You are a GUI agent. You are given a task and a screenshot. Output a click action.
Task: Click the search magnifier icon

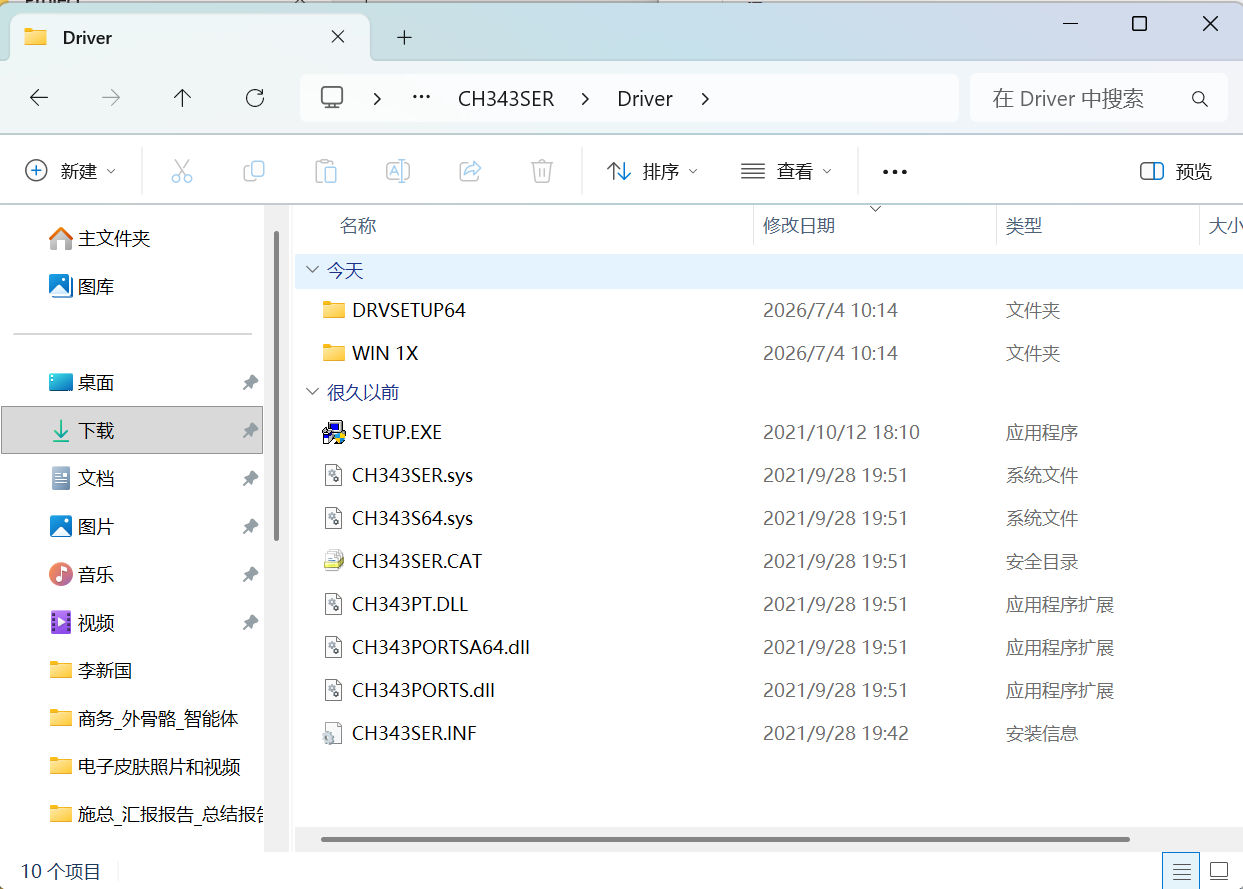coord(1200,99)
